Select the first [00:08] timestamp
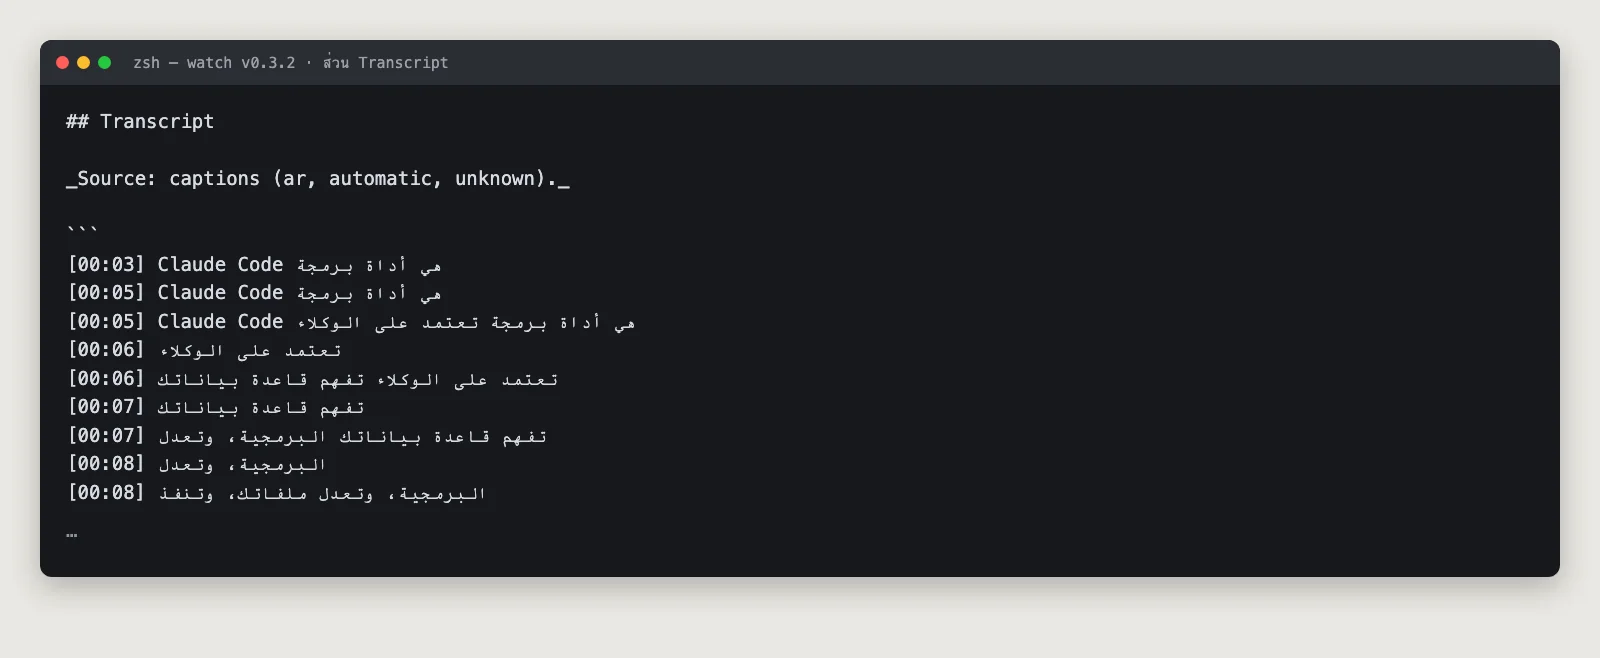 click(x=106, y=463)
